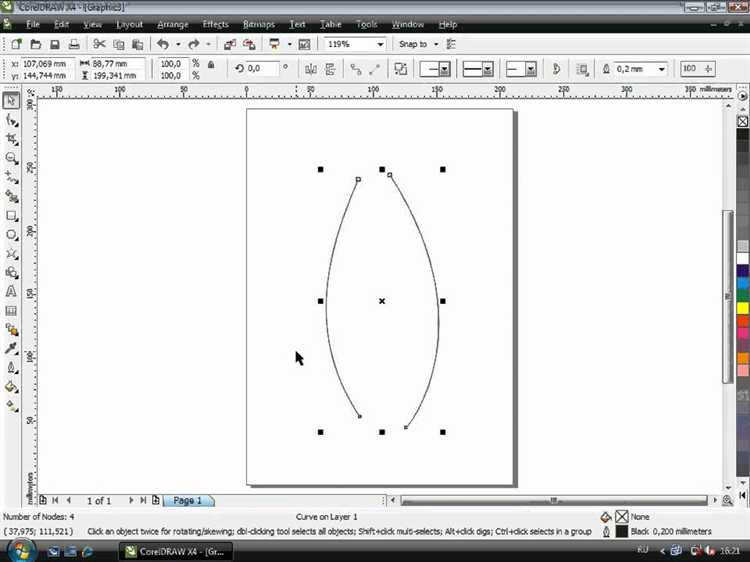Click the RU language indicator in tray

642,551
